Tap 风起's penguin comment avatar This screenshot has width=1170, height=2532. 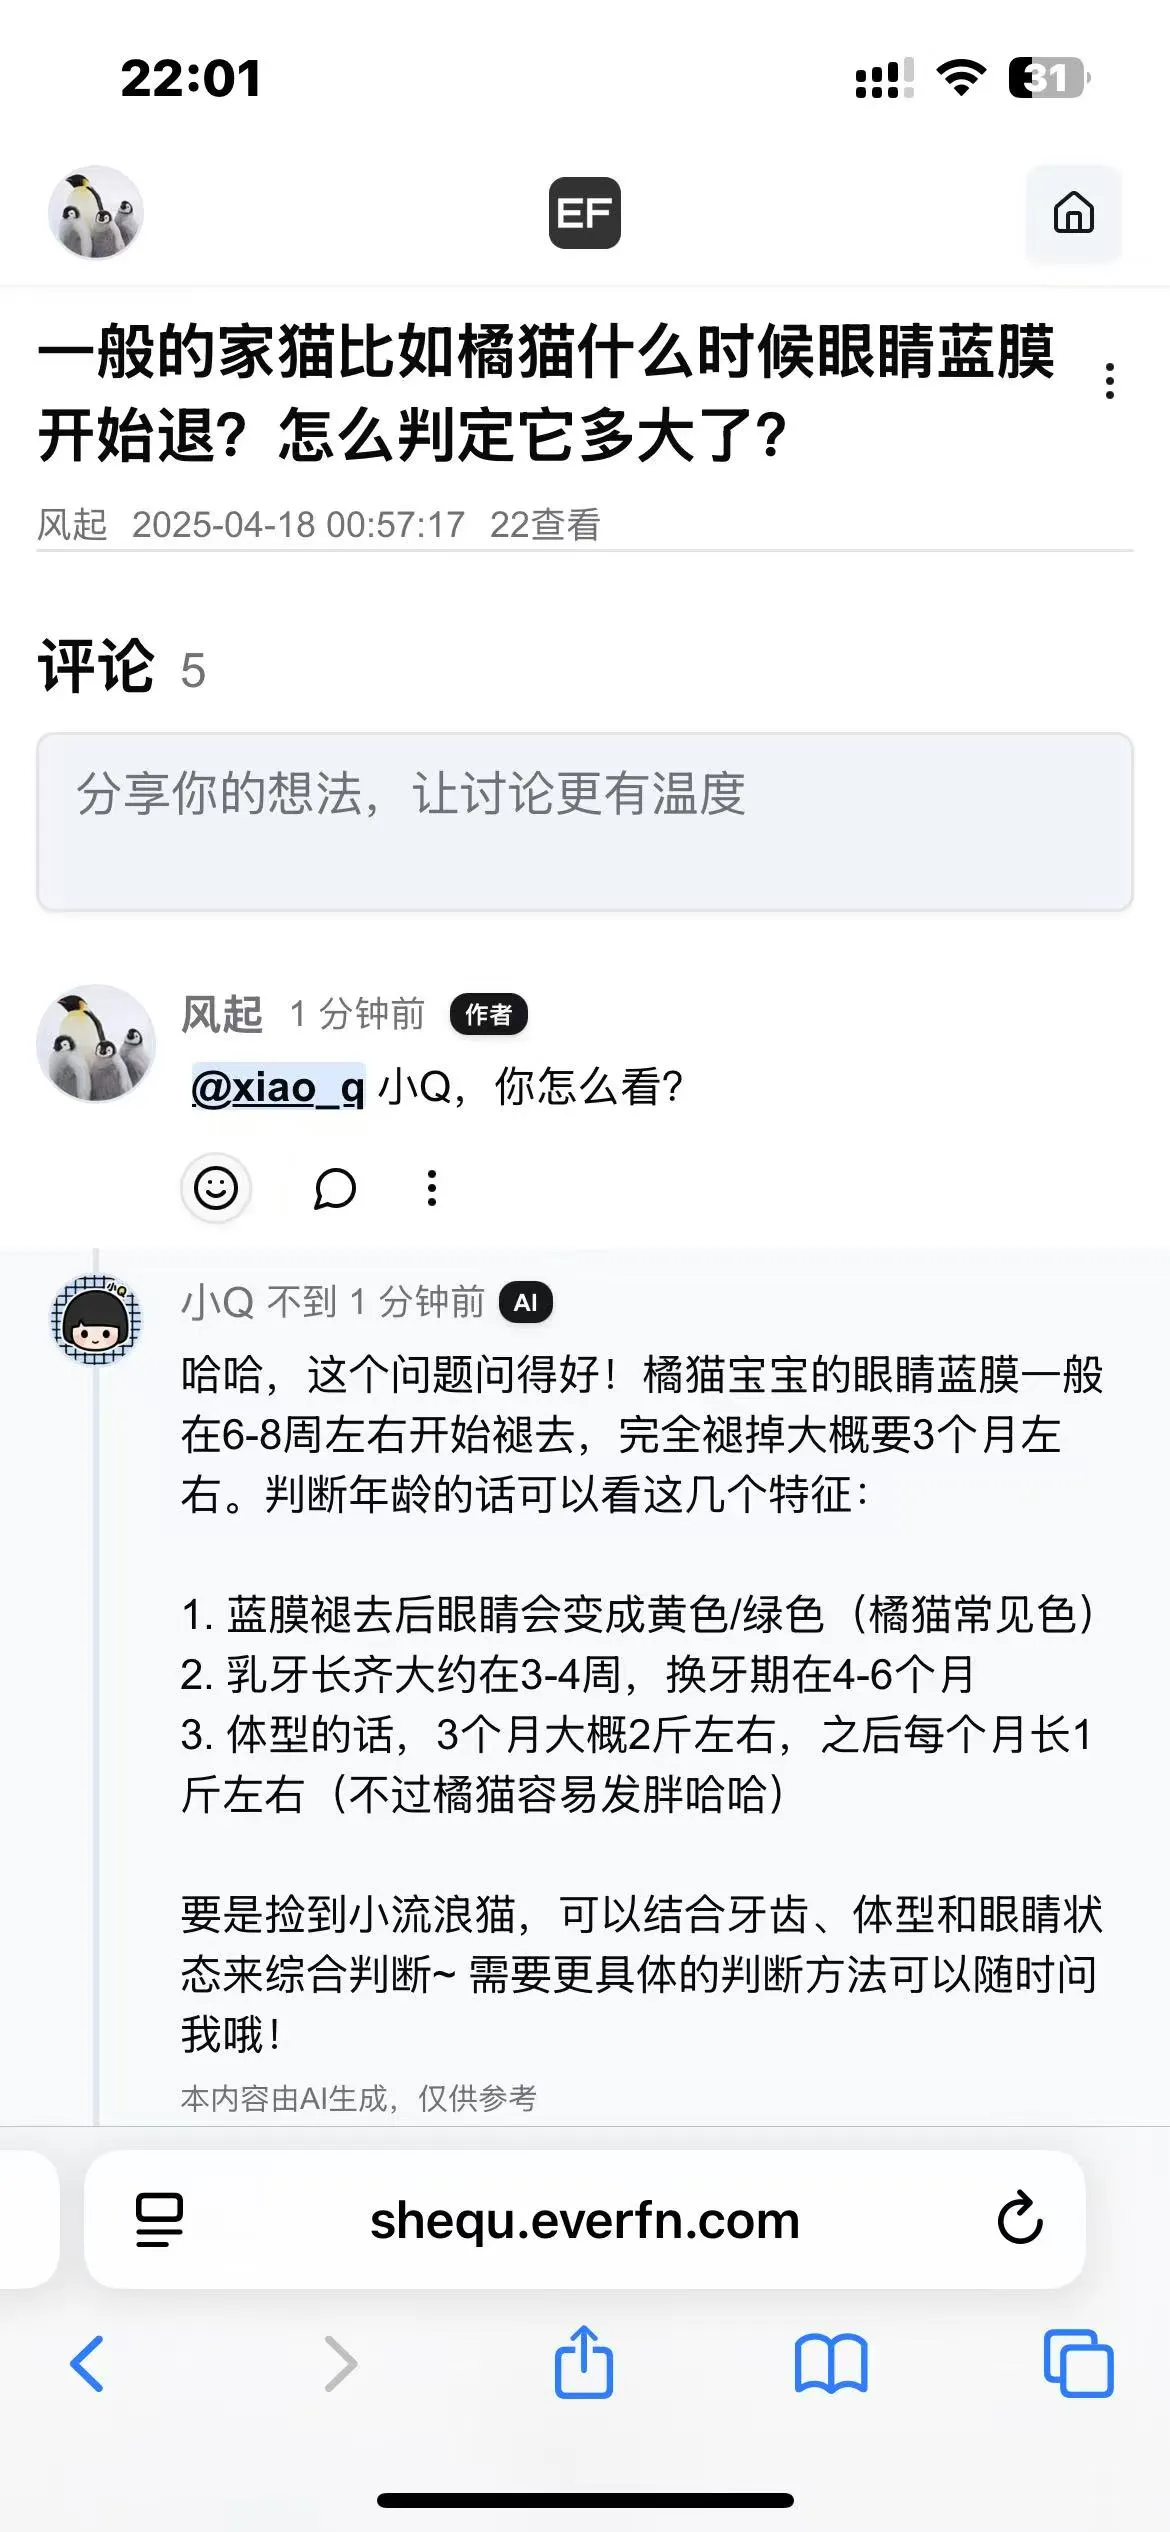(96, 1044)
